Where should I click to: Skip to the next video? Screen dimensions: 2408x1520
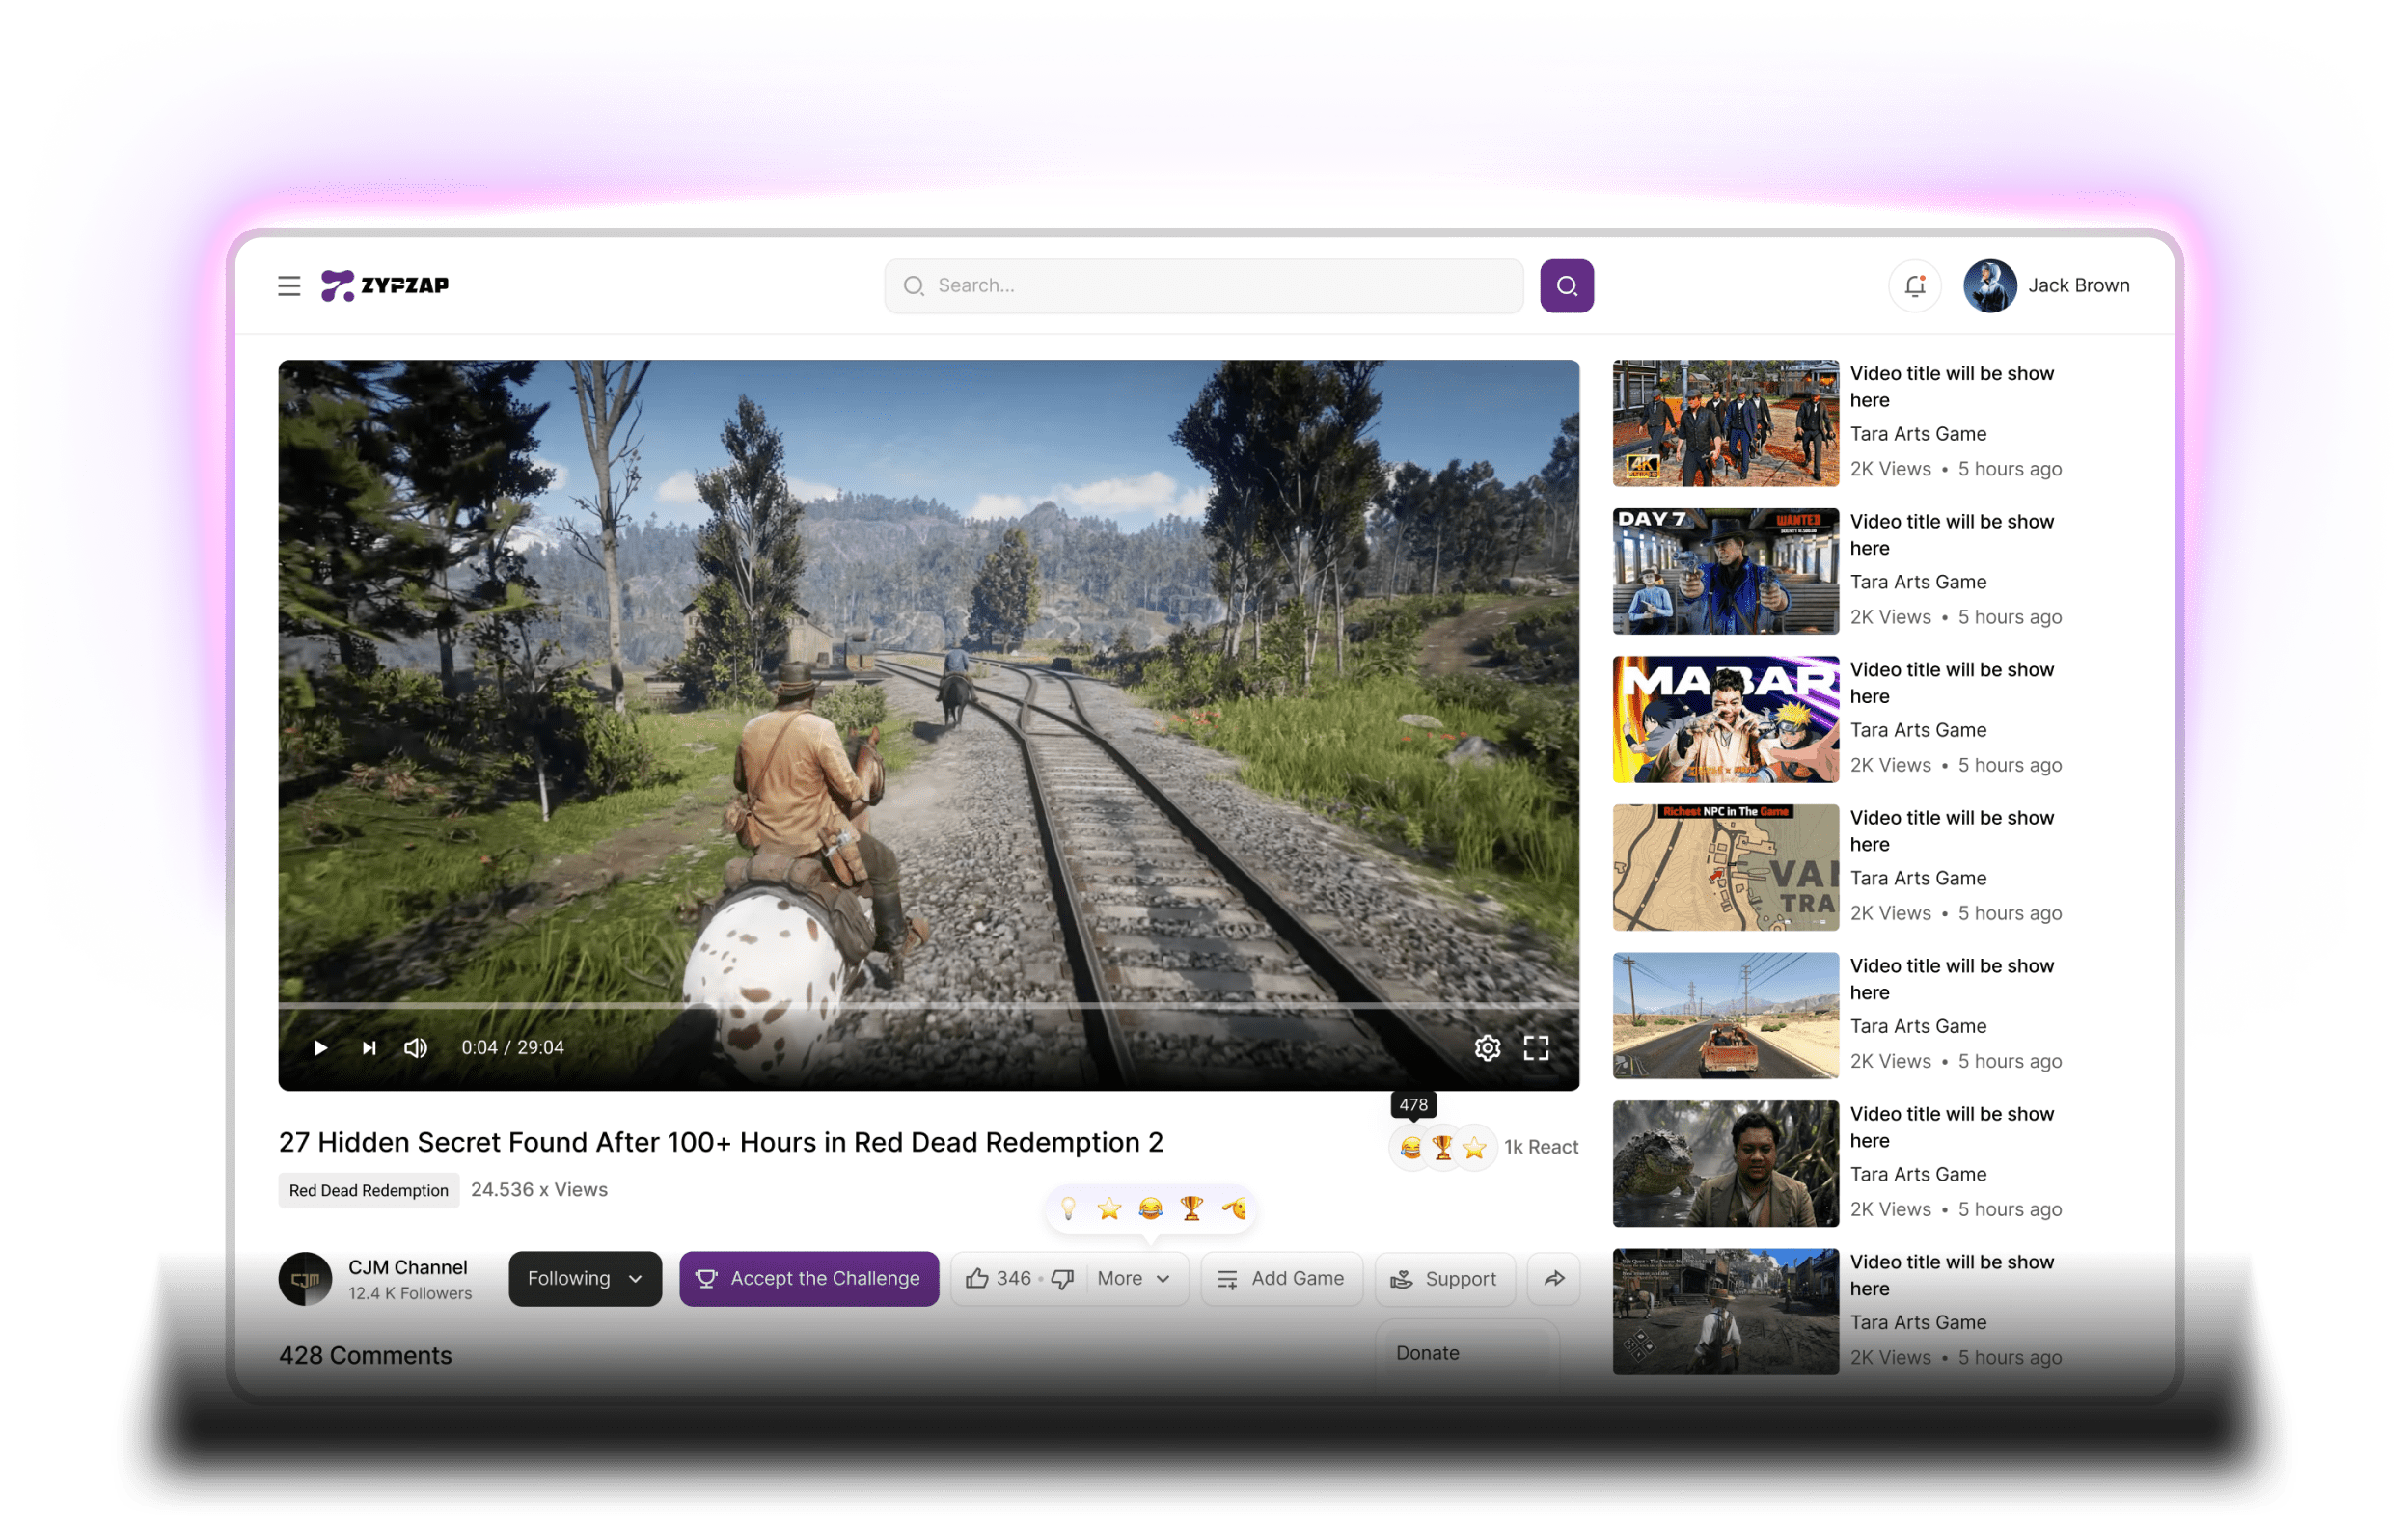(x=369, y=1048)
